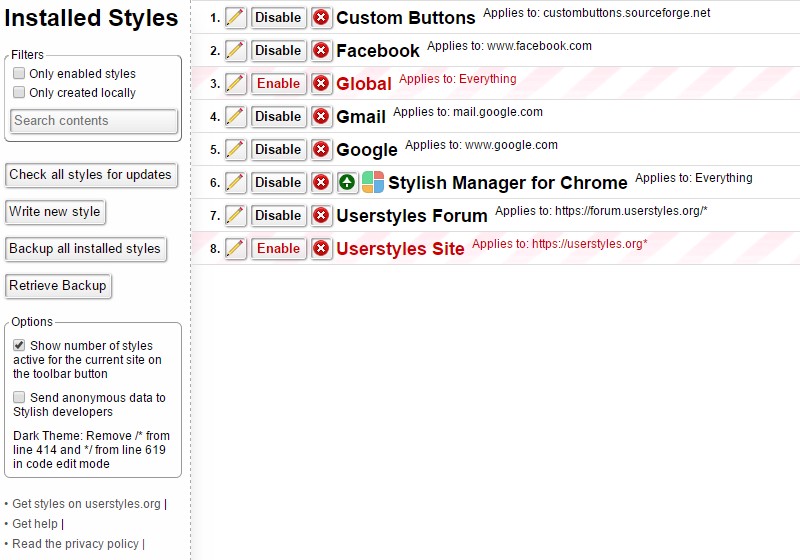Screen dimensions: 800x560
Task: Click Applies to: mail.google.com text
Action: (x=468, y=112)
